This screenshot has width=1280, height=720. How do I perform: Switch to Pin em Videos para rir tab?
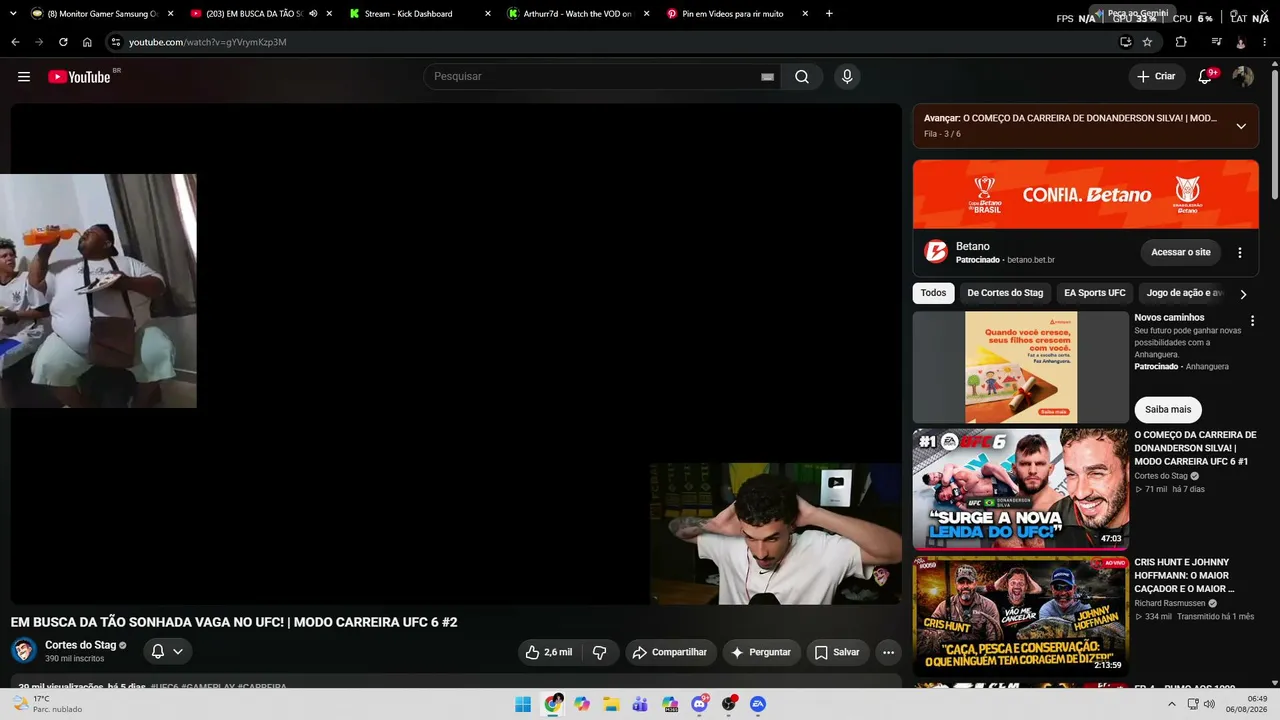pos(737,14)
